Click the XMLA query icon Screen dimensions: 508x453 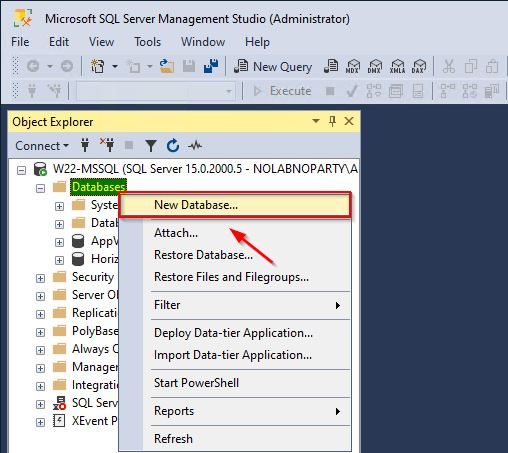(397, 66)
